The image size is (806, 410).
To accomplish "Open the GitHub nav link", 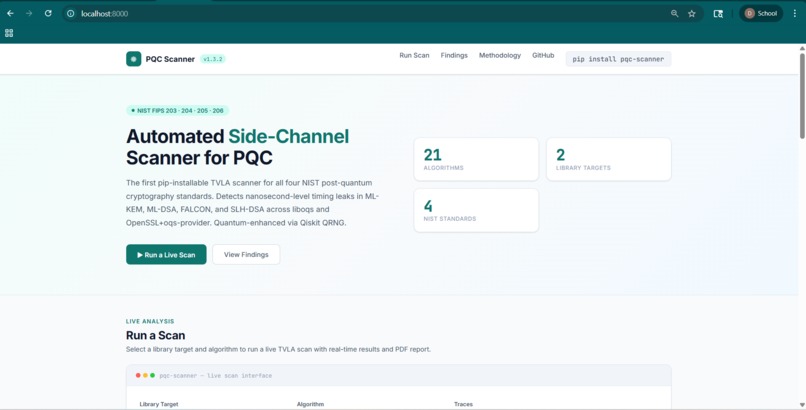I will tap(543, 55).
